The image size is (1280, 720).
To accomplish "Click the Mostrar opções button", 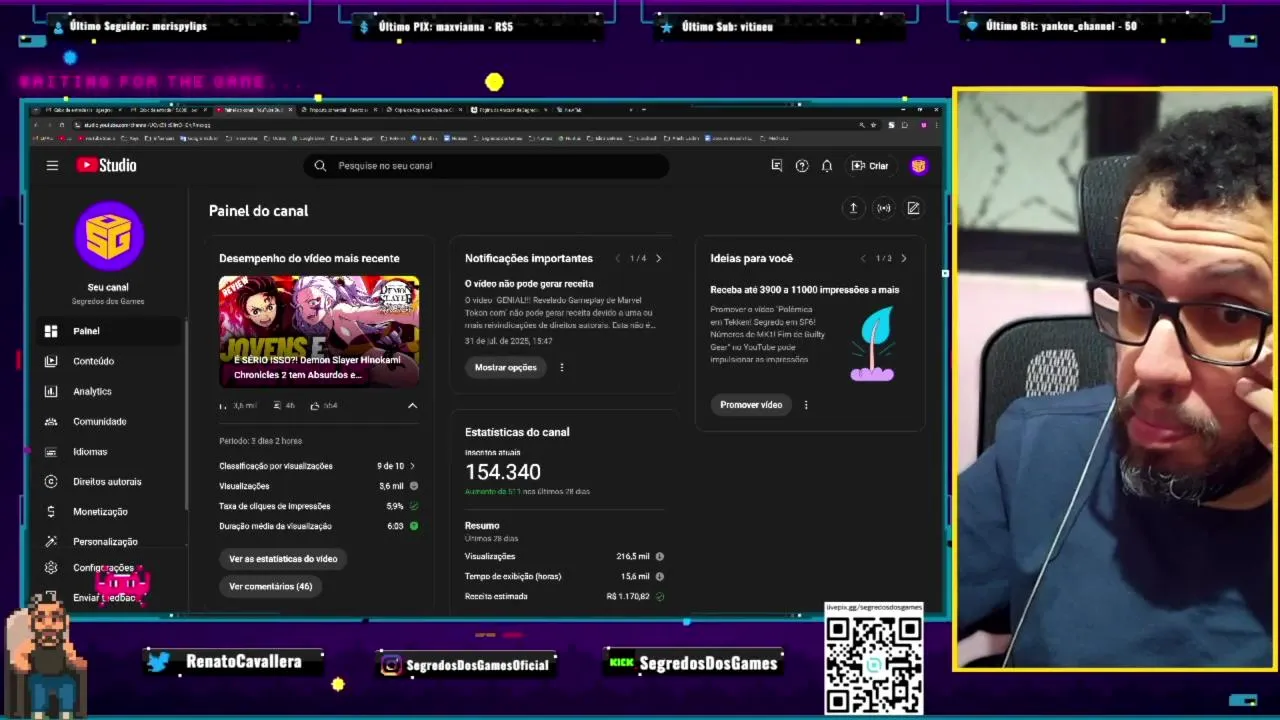I will point(505,367).
